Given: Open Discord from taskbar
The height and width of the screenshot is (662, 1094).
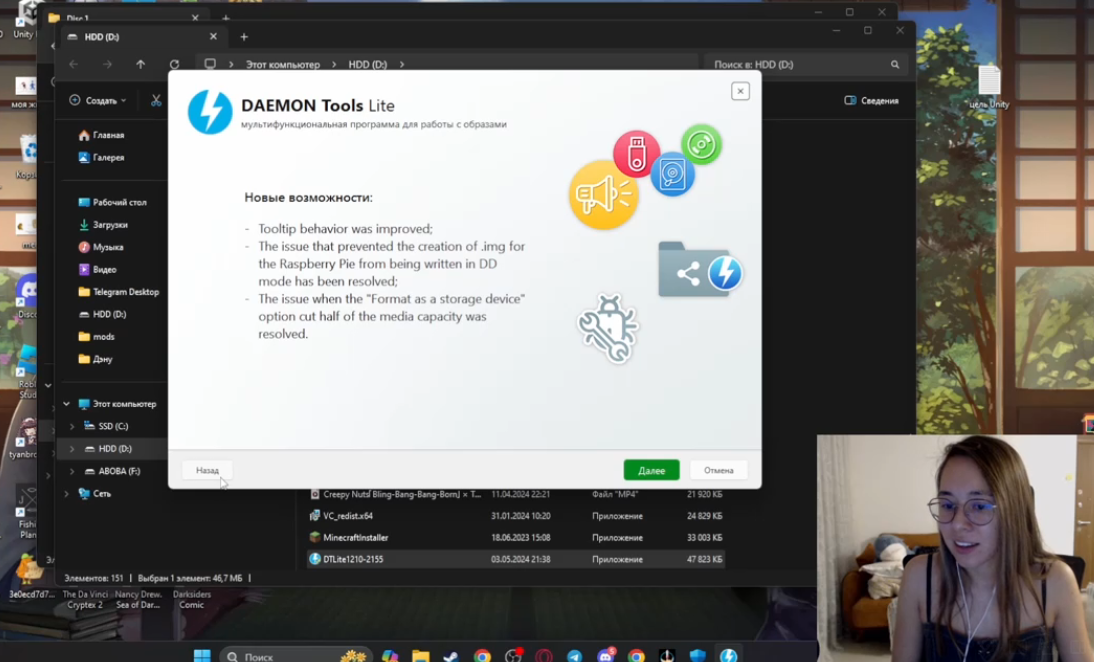Looking at the screenshot, I should coord(605,656).
